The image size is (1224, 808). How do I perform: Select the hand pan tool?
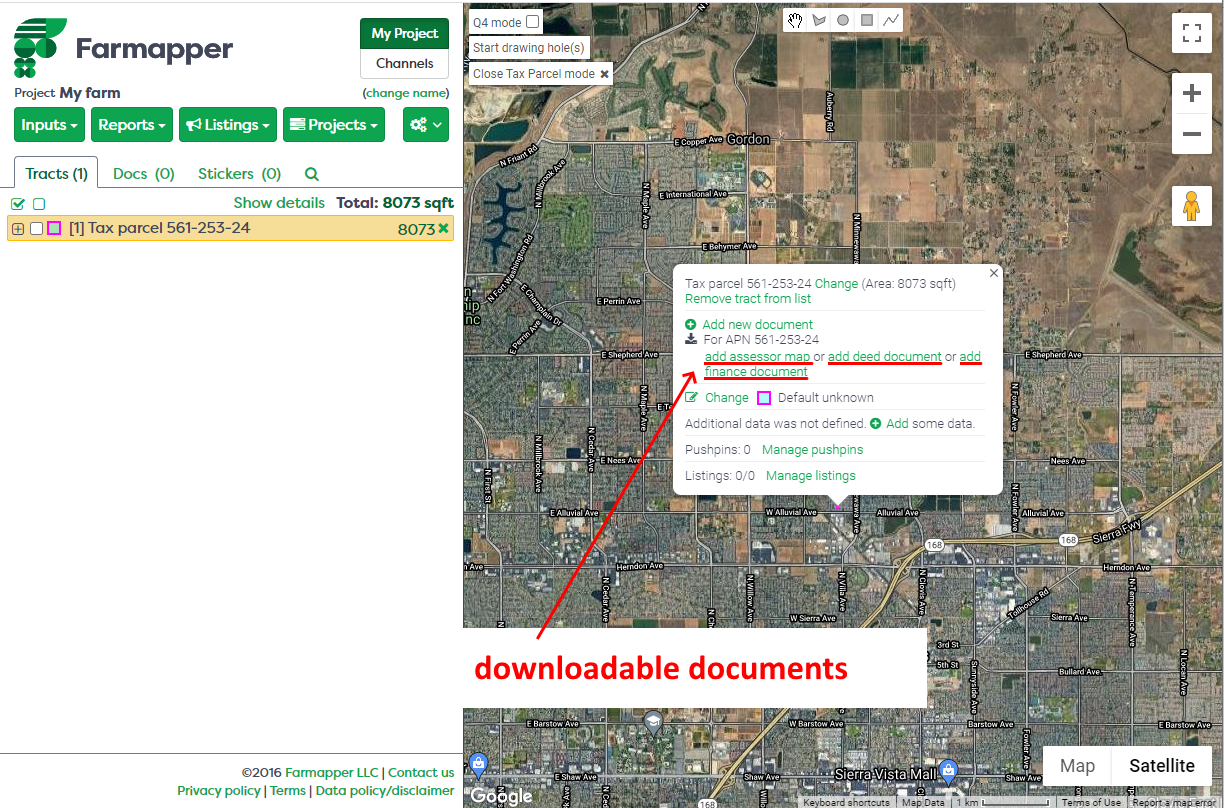(795, 20)
